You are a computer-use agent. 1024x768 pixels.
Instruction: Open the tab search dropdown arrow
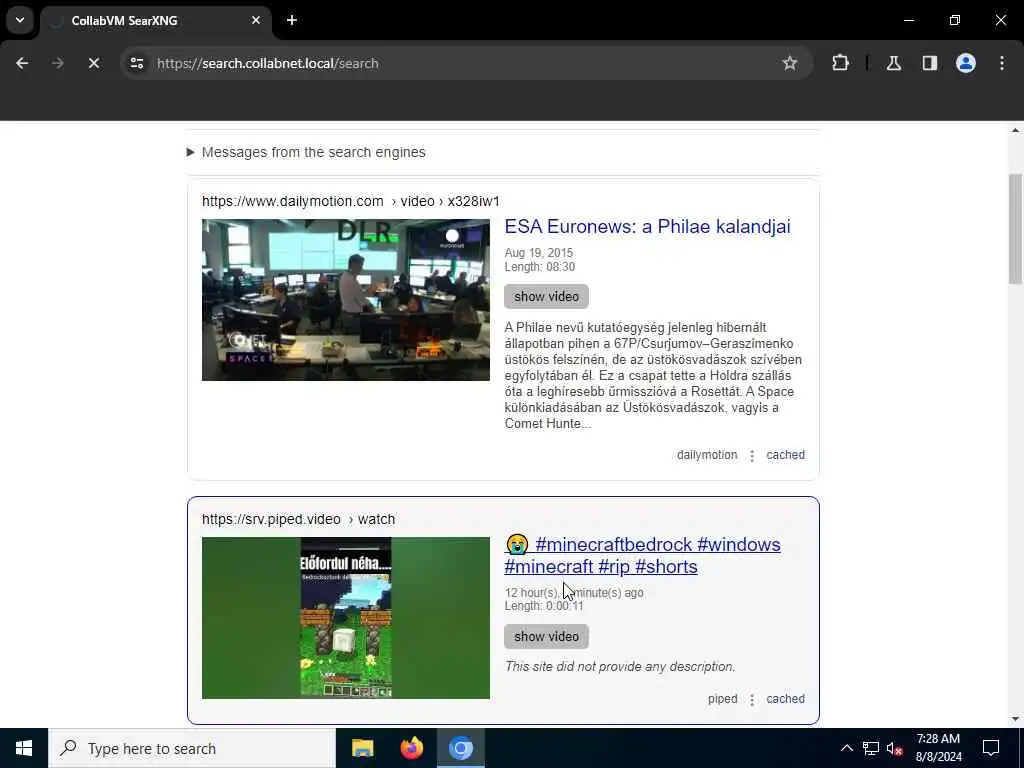[20, 20]
